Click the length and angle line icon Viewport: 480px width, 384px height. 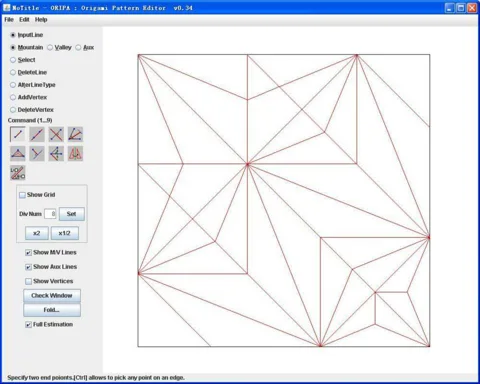pyautogui.click(x=18, y=173)
